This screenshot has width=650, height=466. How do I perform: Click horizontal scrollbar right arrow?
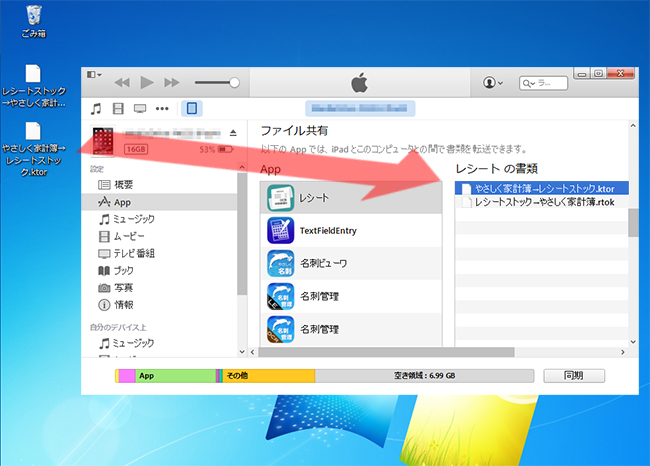click(x=623, y=352)
